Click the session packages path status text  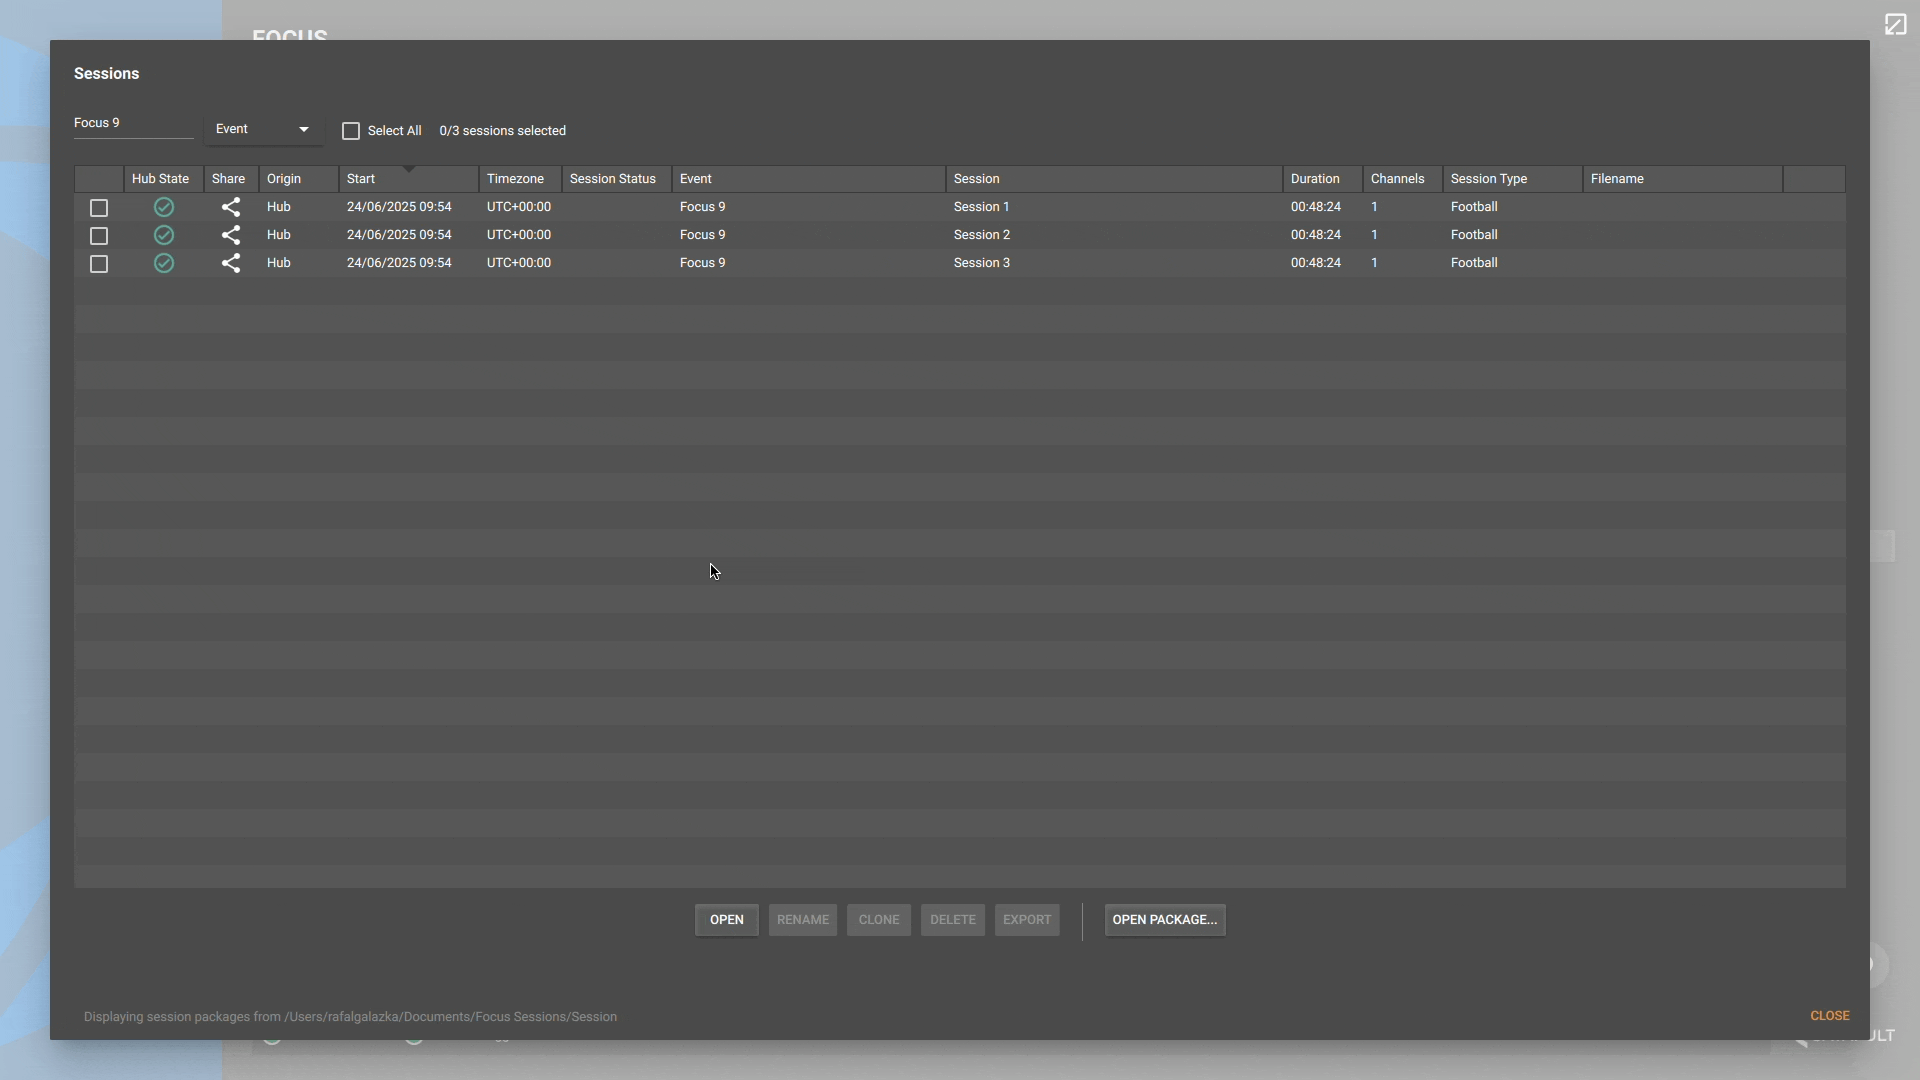(350, 1017)
